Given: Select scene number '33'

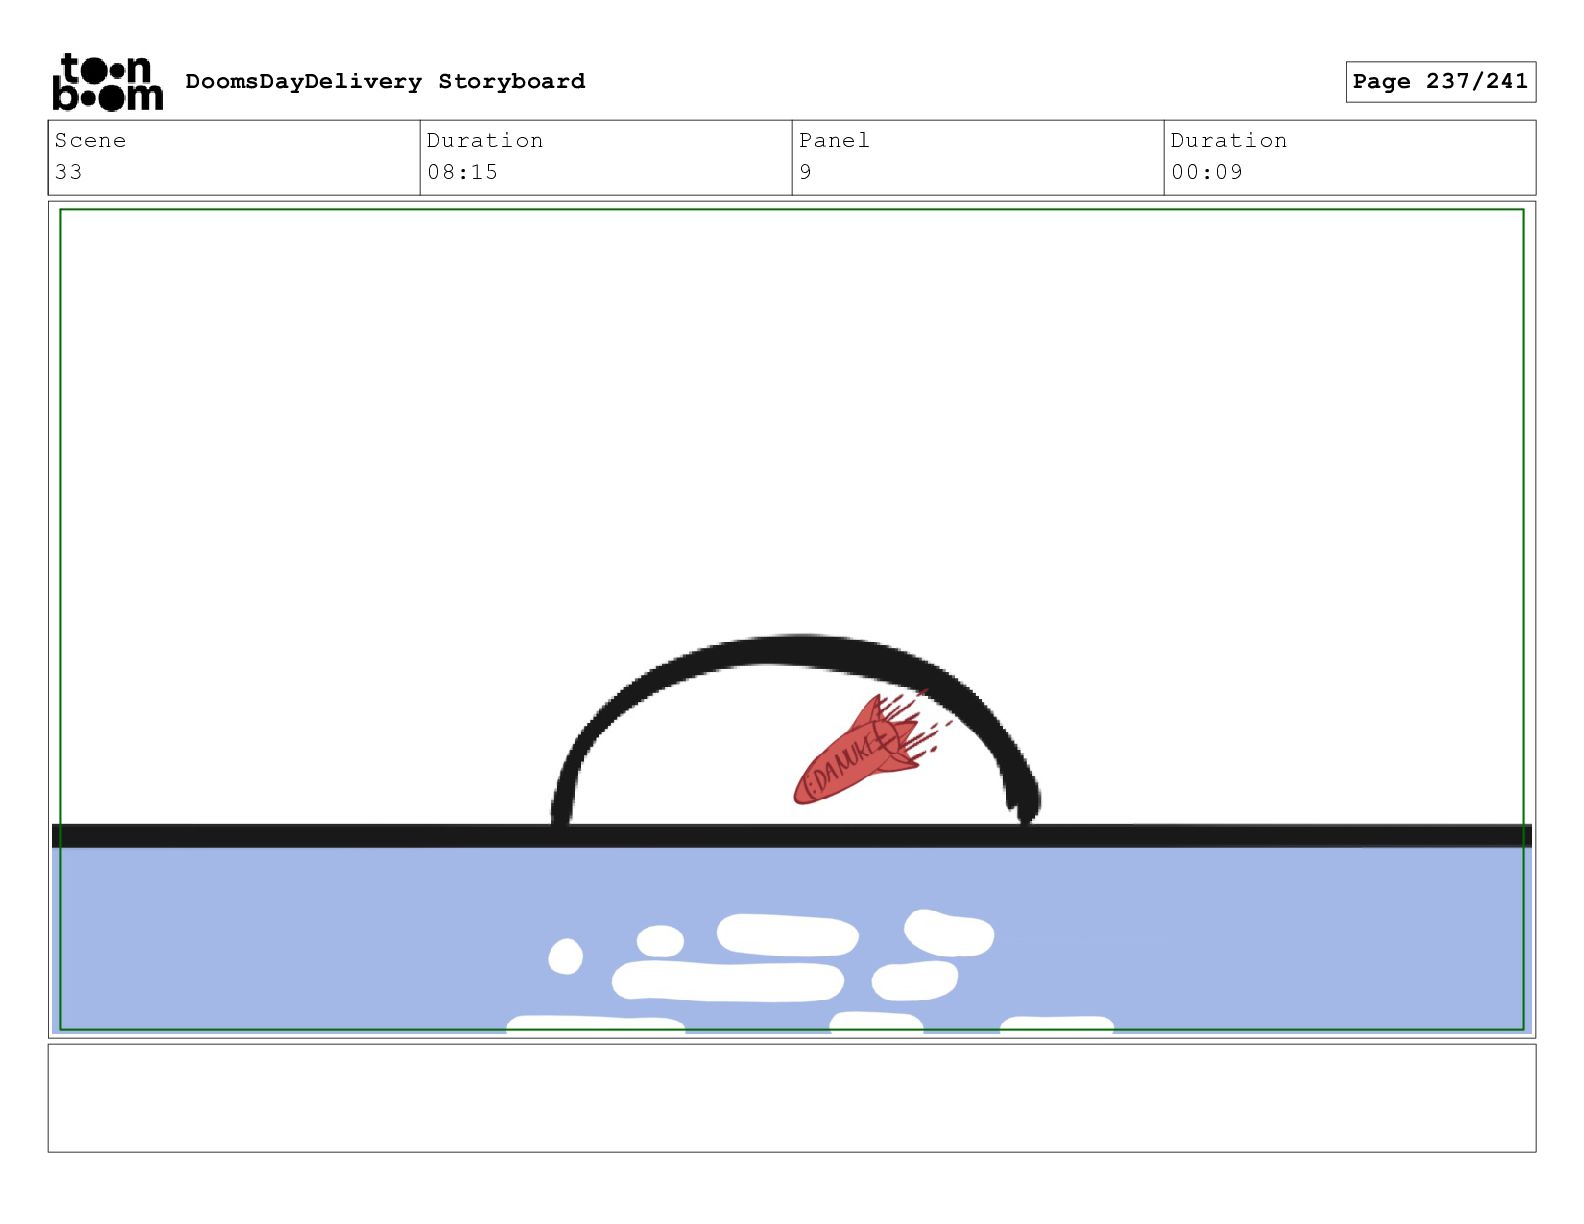Looking at the screenshot, I should click(x=69, y=172).
